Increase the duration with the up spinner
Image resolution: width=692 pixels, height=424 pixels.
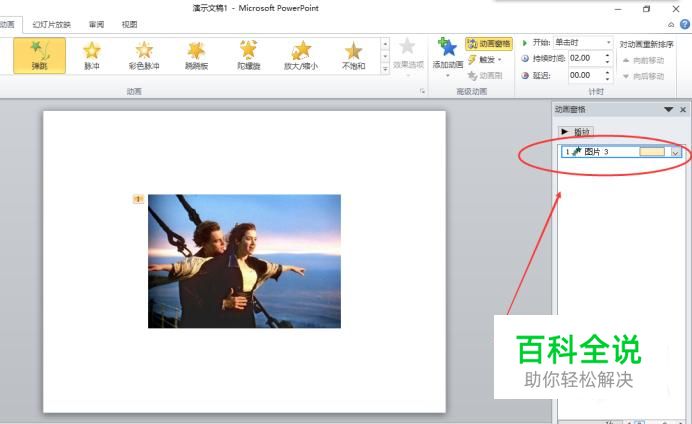tap(608, 55)
